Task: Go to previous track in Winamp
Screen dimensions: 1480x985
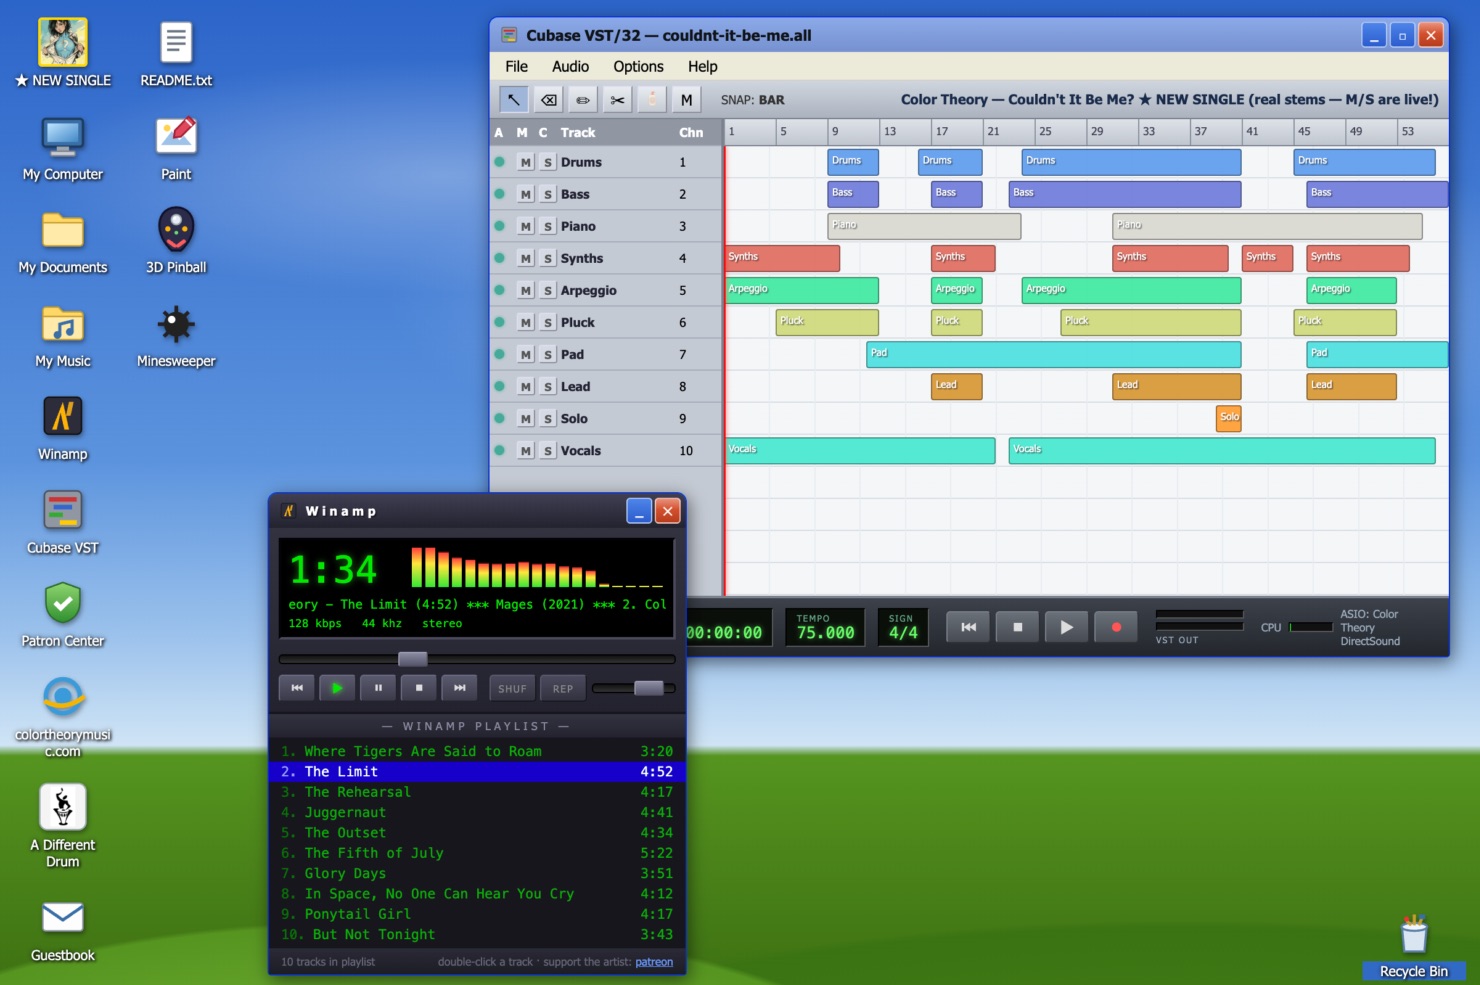Action: pos(297,688)
